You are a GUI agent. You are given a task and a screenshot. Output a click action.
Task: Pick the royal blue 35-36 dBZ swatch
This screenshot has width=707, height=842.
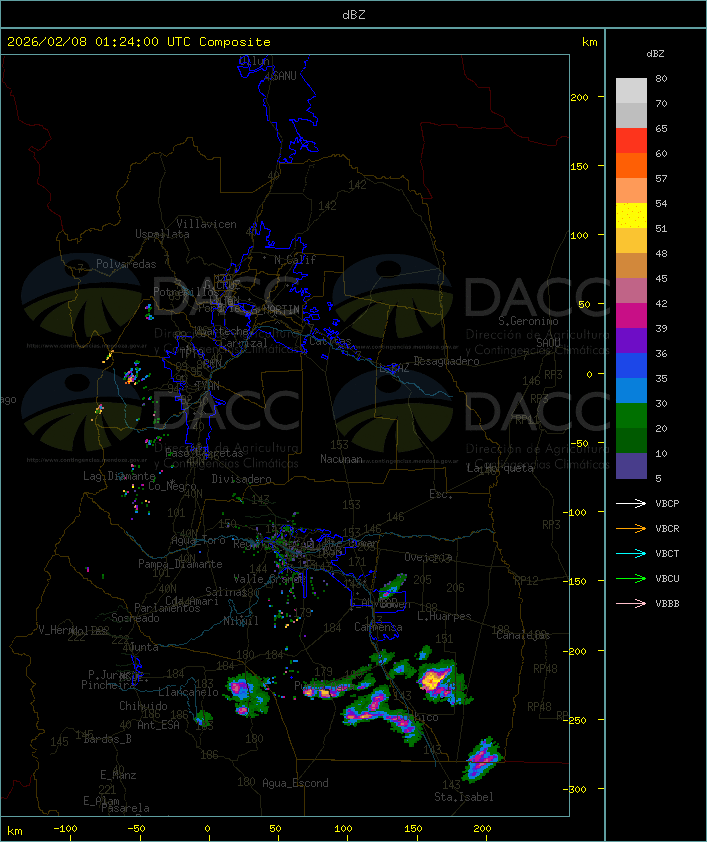click(x=631, y=366)
